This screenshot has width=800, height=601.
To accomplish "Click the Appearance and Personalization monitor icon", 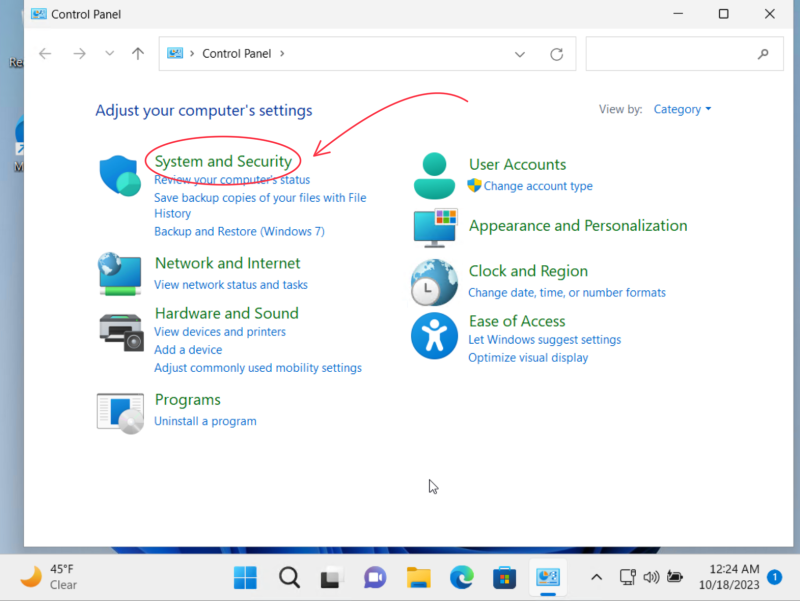I will (434, 227).
